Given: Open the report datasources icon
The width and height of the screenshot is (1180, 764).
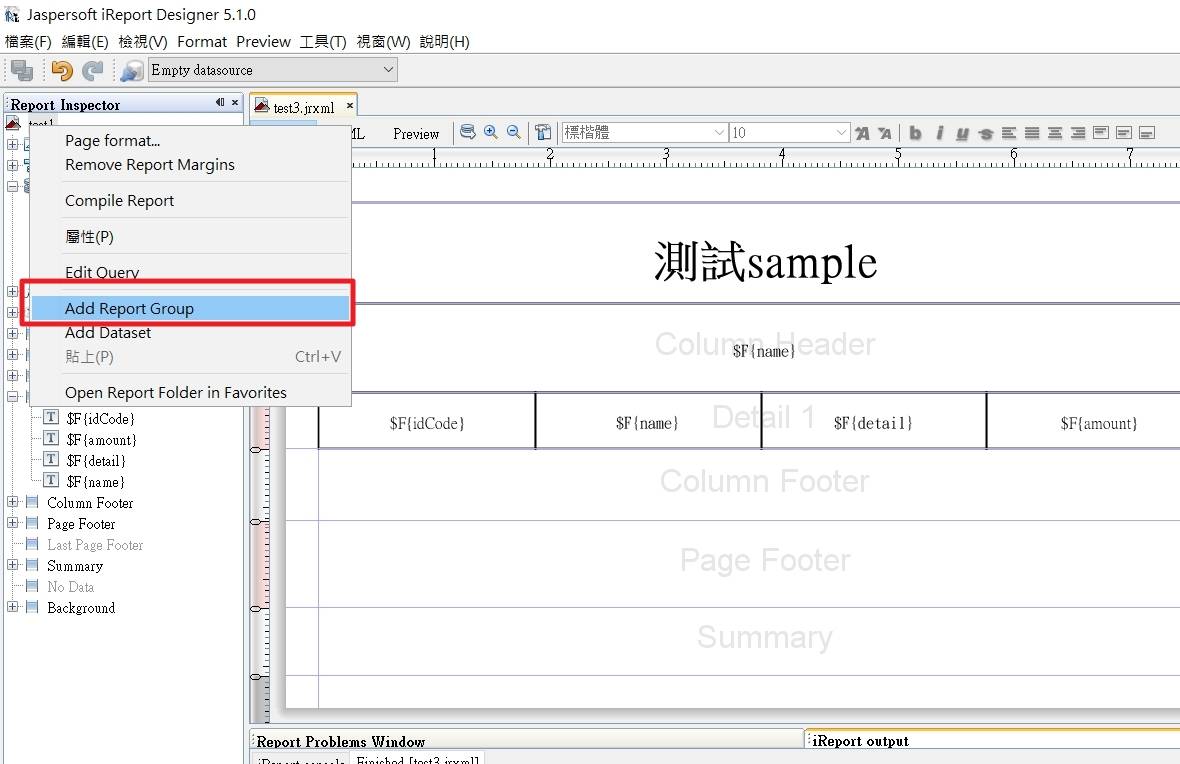Looking at the screenshot, I should 131,70.
